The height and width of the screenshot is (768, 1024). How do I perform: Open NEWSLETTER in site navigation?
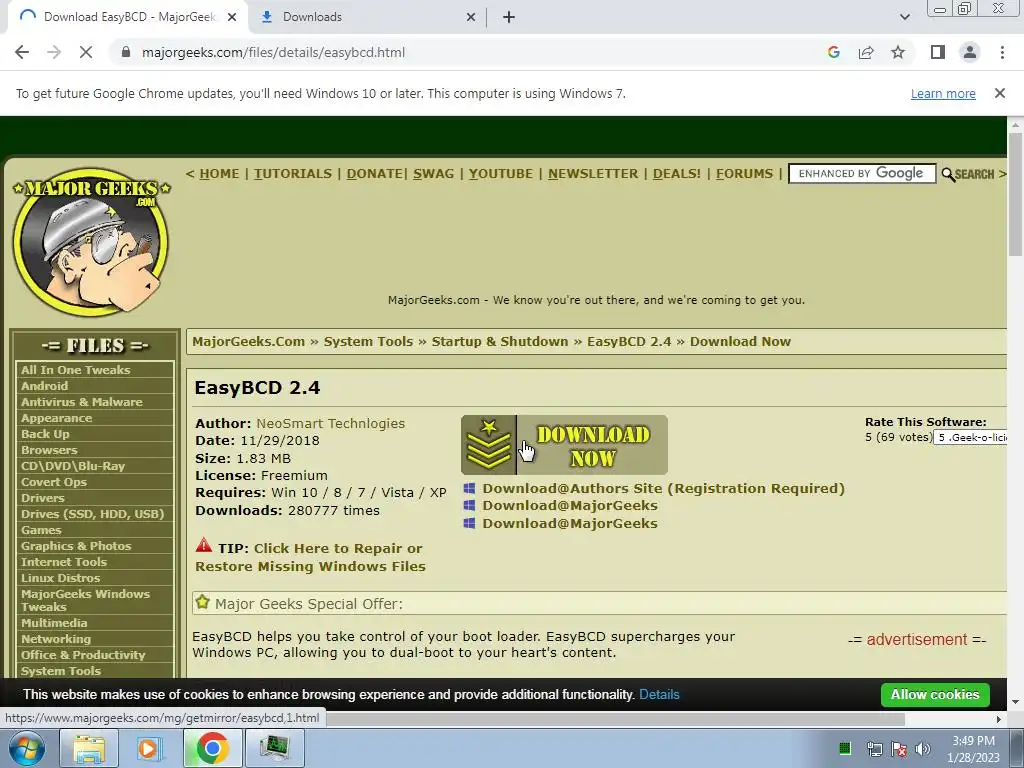point(593,174)
